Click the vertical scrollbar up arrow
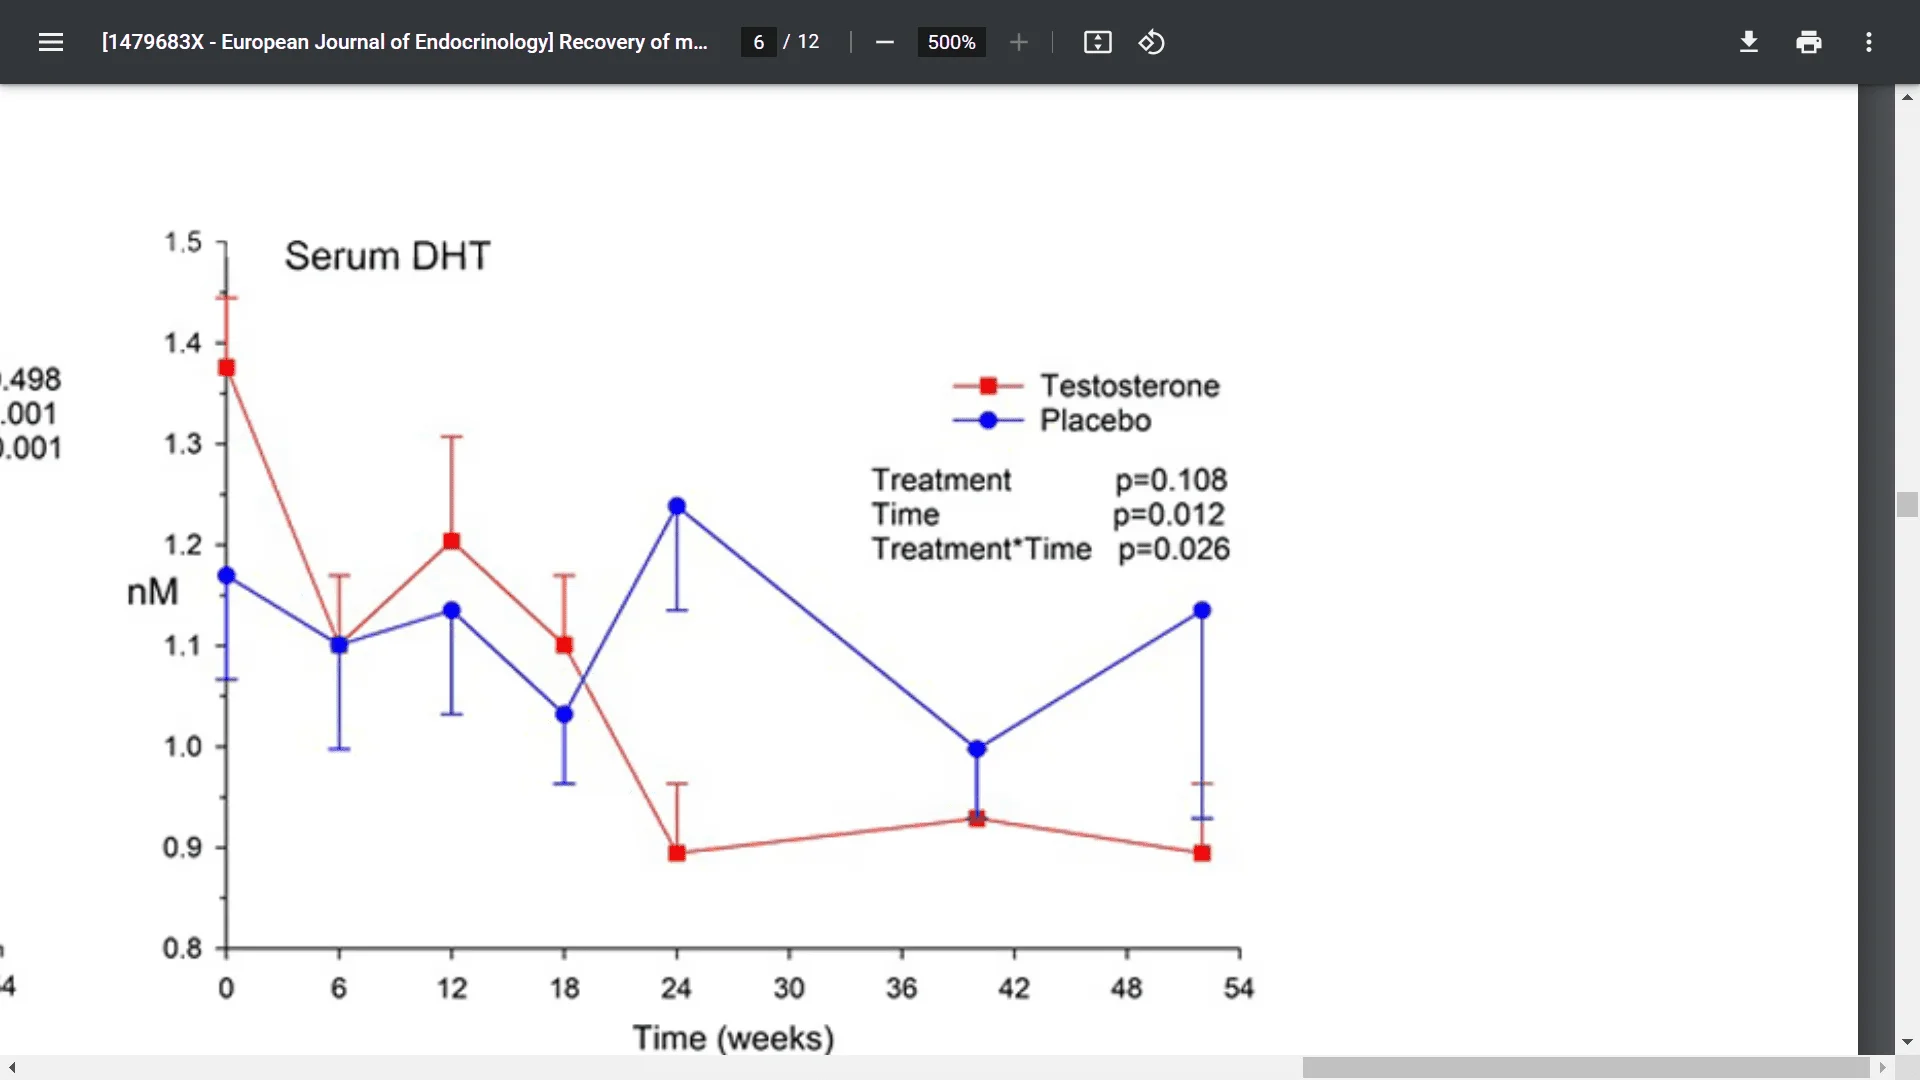The height and width of the screenshot is (1080, 1920). tap(1907, 97)
